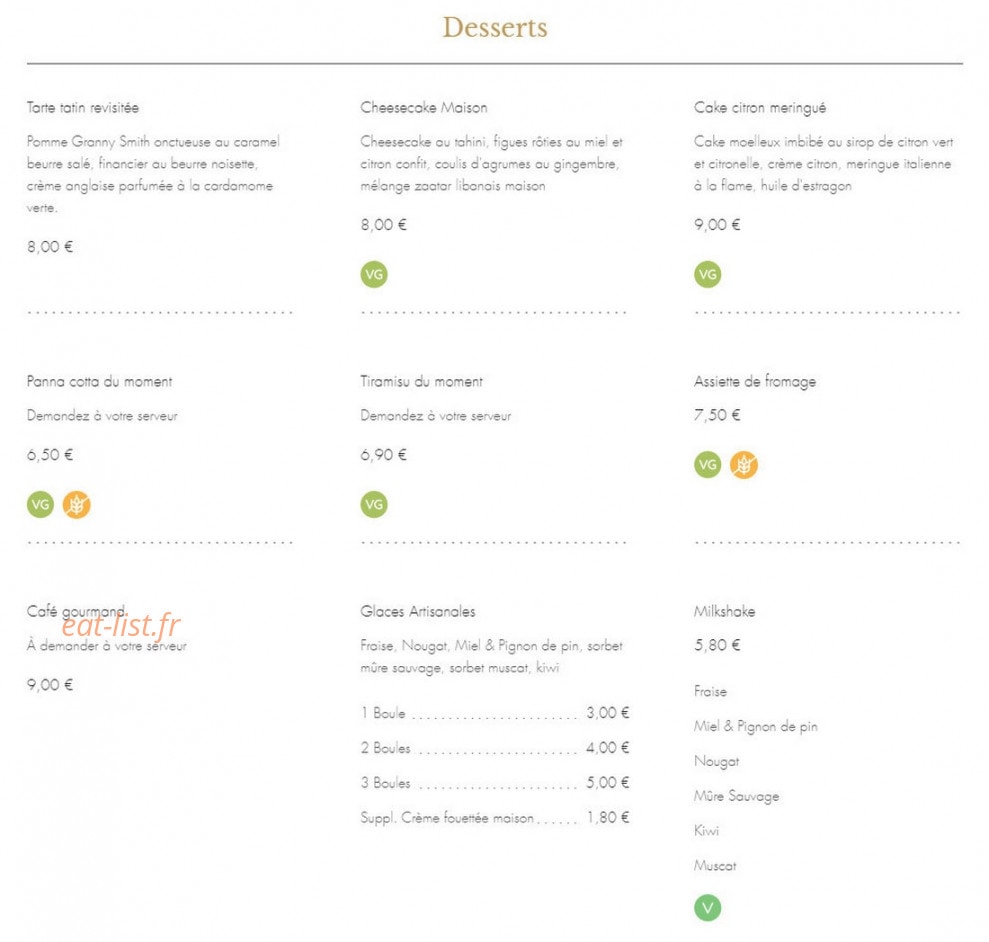Click the 8,00 € price of Cheesecake Maison
The width and height of the screenshot is (989, 942).
(383, 225)
